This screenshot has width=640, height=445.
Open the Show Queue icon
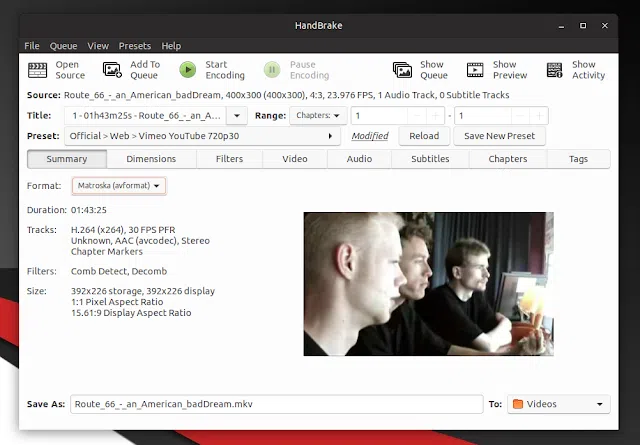tap(402, 70)
